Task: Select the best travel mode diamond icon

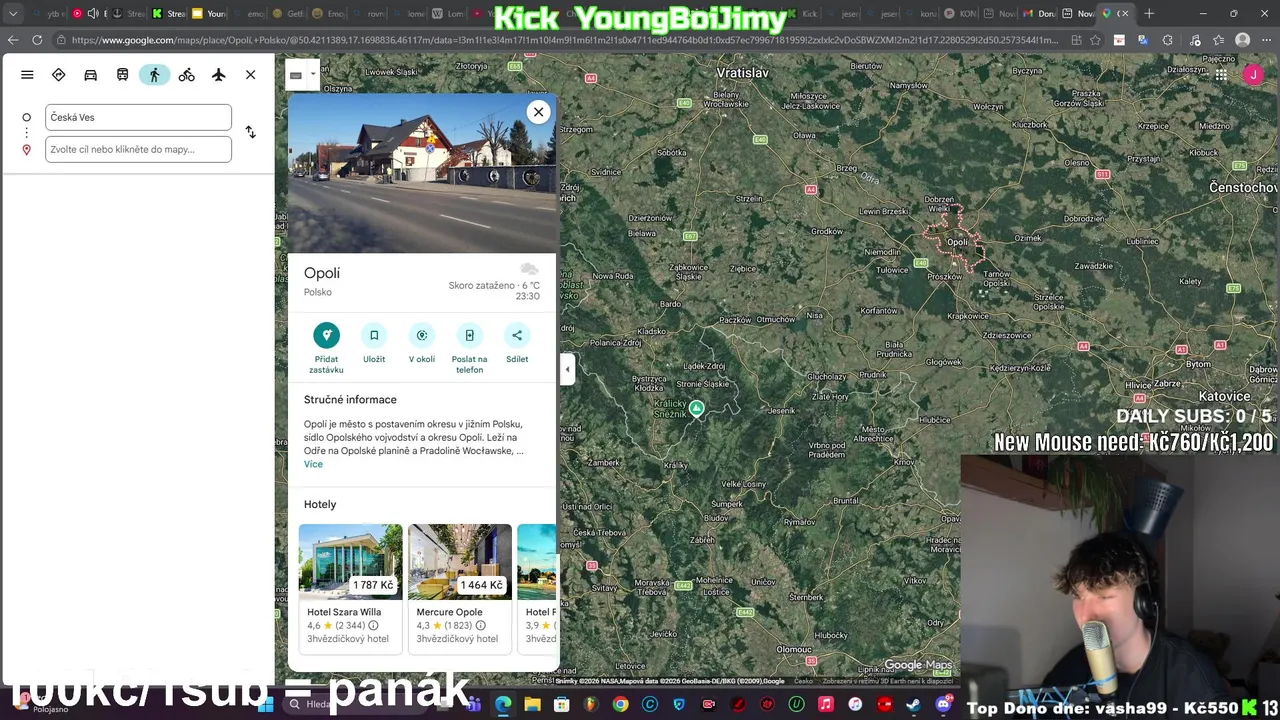Action: (59, 75)
